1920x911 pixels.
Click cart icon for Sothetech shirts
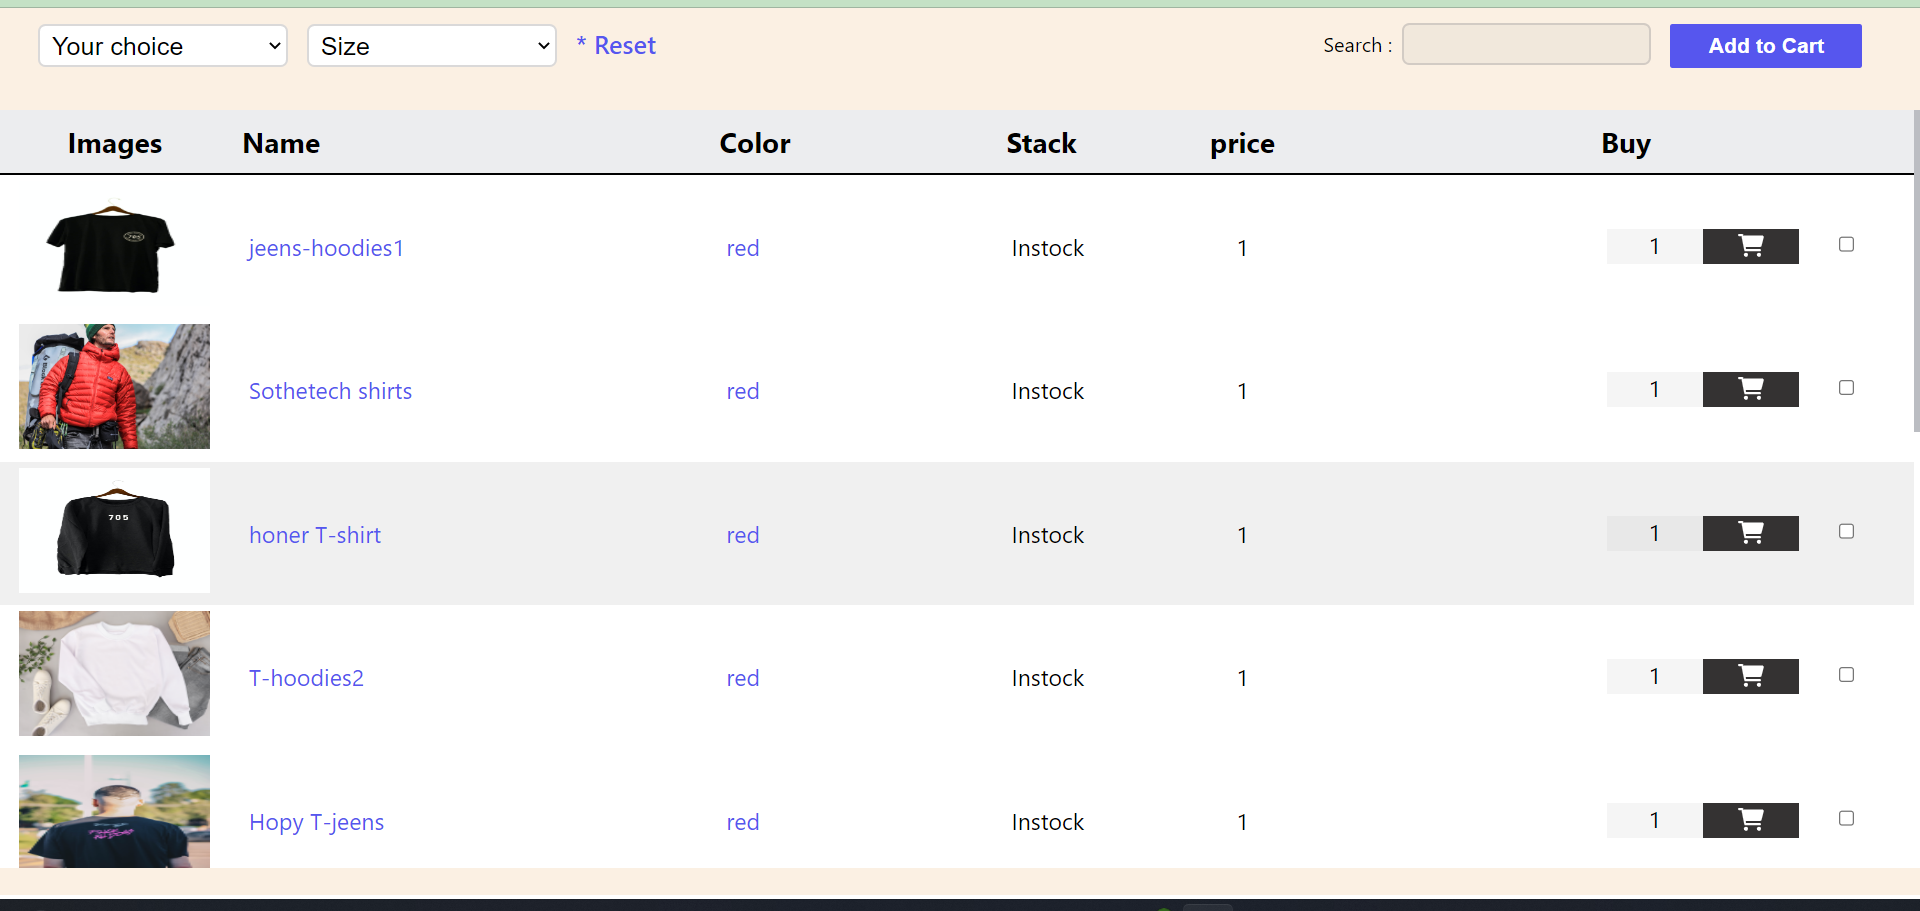click(1750, 389)
